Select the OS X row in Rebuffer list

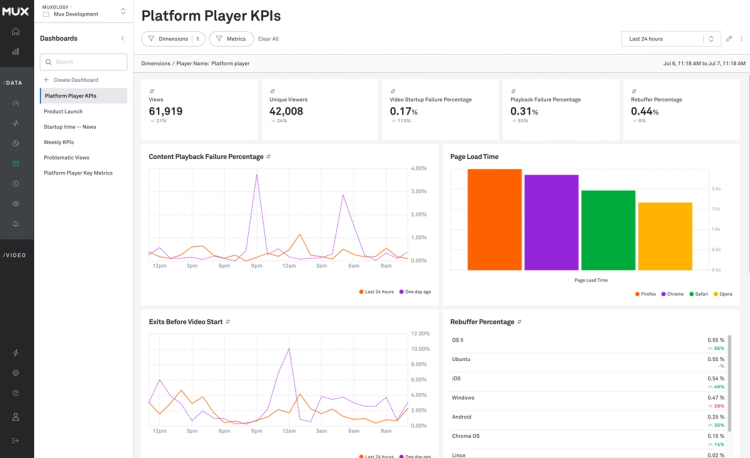tap(588, 344)
